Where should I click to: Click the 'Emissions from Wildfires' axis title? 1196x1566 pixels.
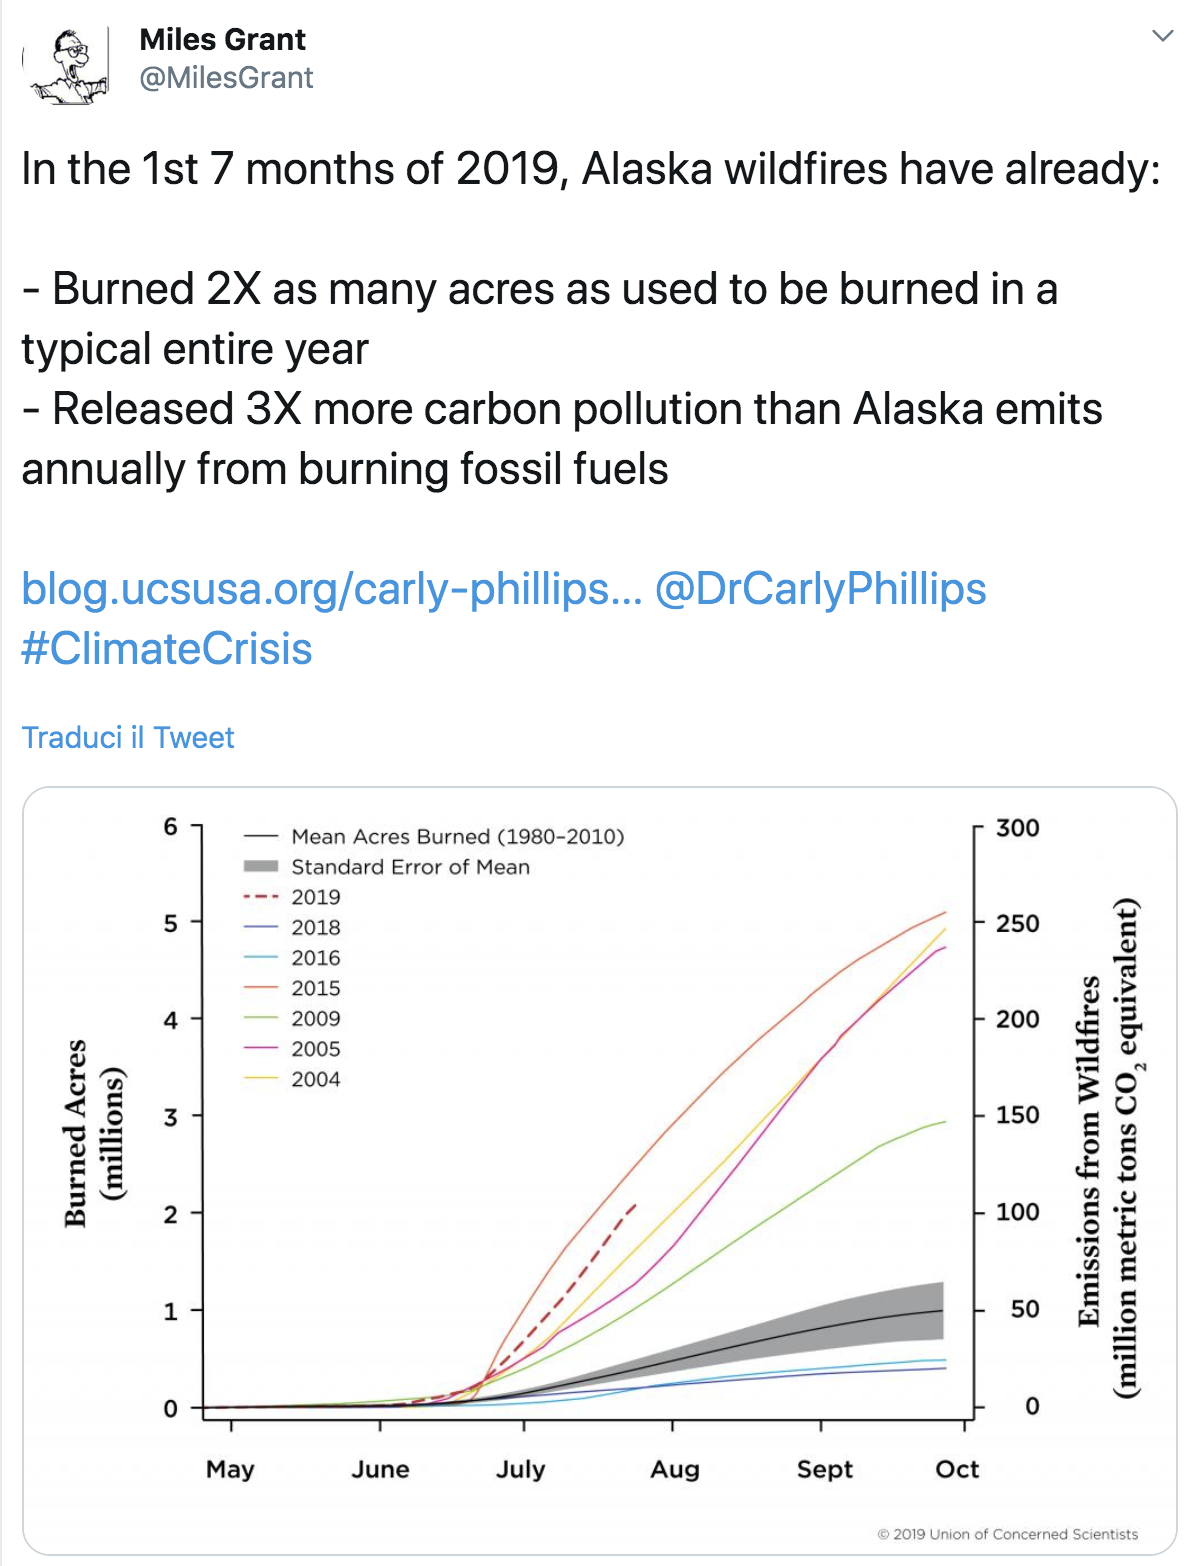click(1107, 1146)
